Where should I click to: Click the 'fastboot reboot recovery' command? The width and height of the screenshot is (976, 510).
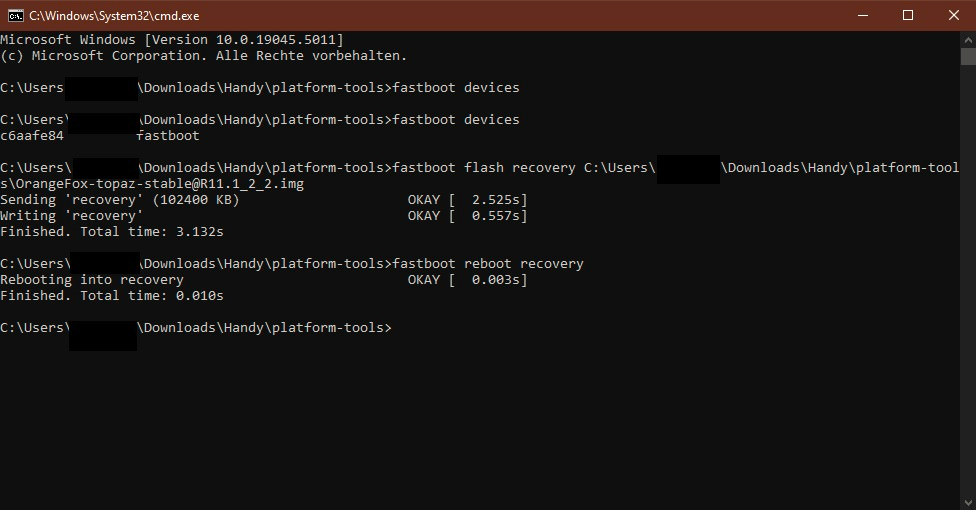pyautogui.click(x=488, y=264)
